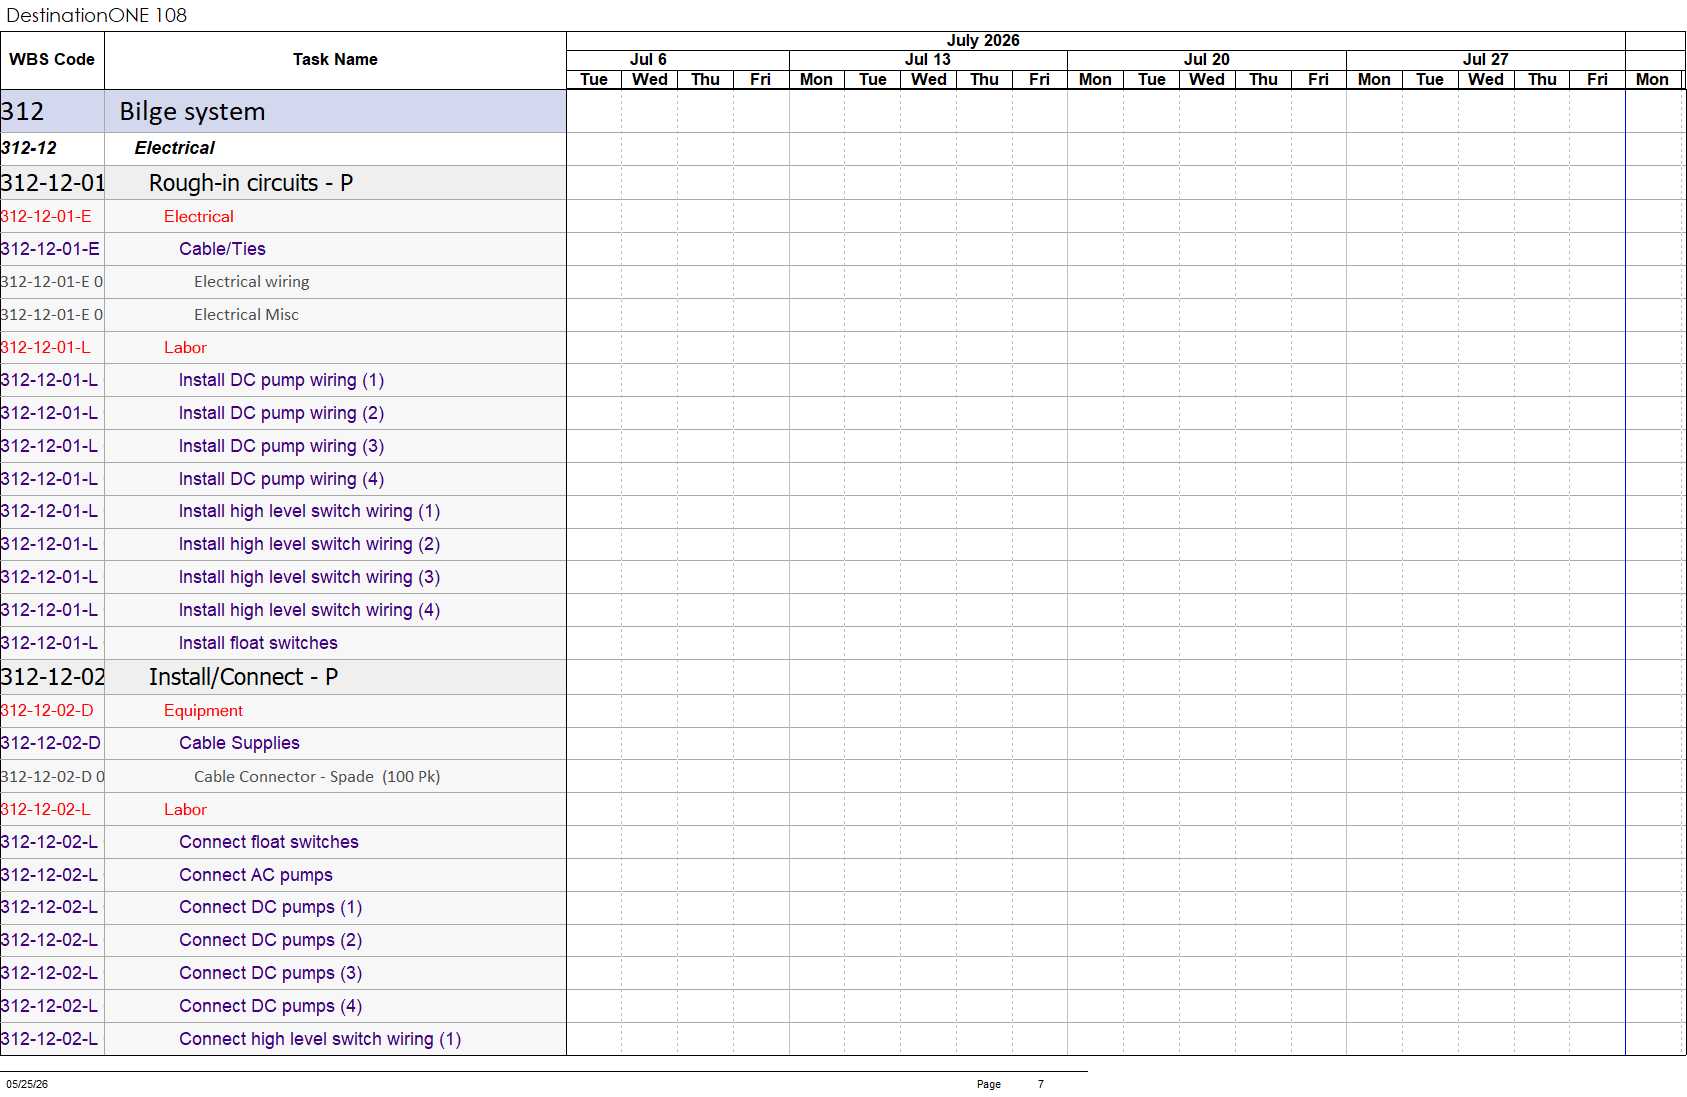1687x1097 pixels.
Task: Select Connect DC pumps (3)
Action: 283,973
